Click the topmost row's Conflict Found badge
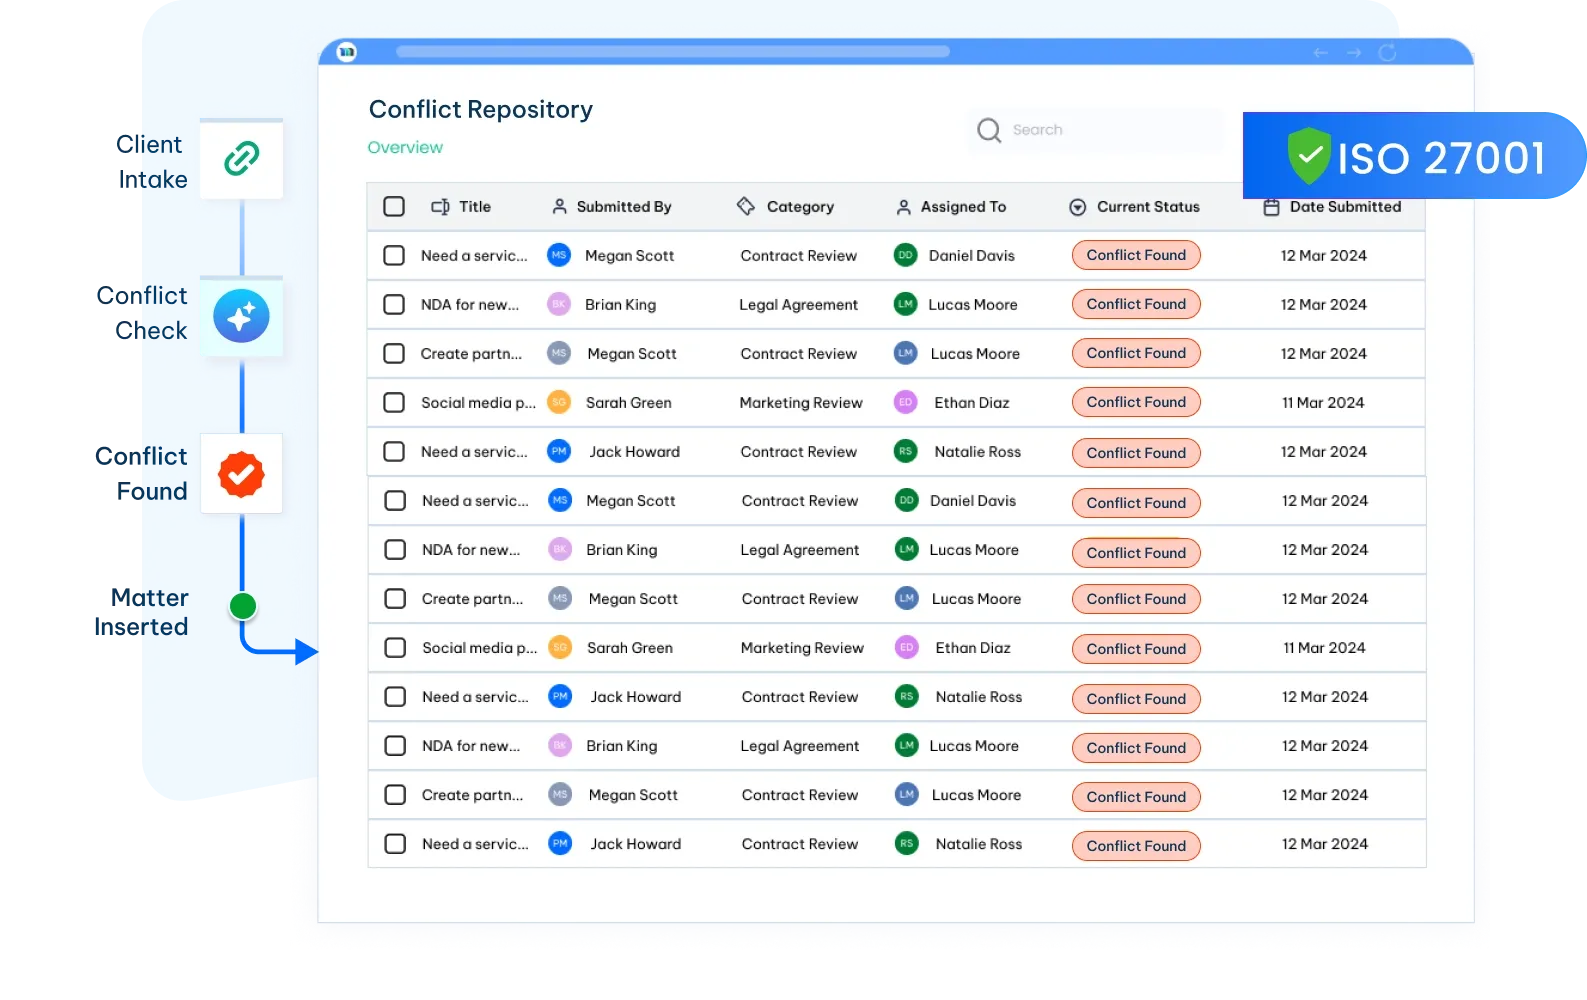The height and width of the screenshot is (1000, 1587). click(1136, 255)
